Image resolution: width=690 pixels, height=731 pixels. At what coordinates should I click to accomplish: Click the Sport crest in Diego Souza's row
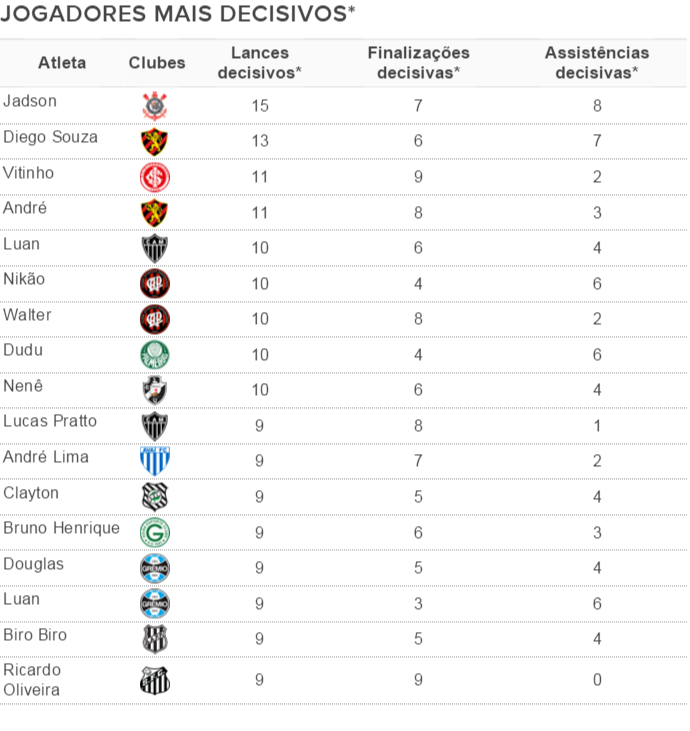[x=154, y=141]
